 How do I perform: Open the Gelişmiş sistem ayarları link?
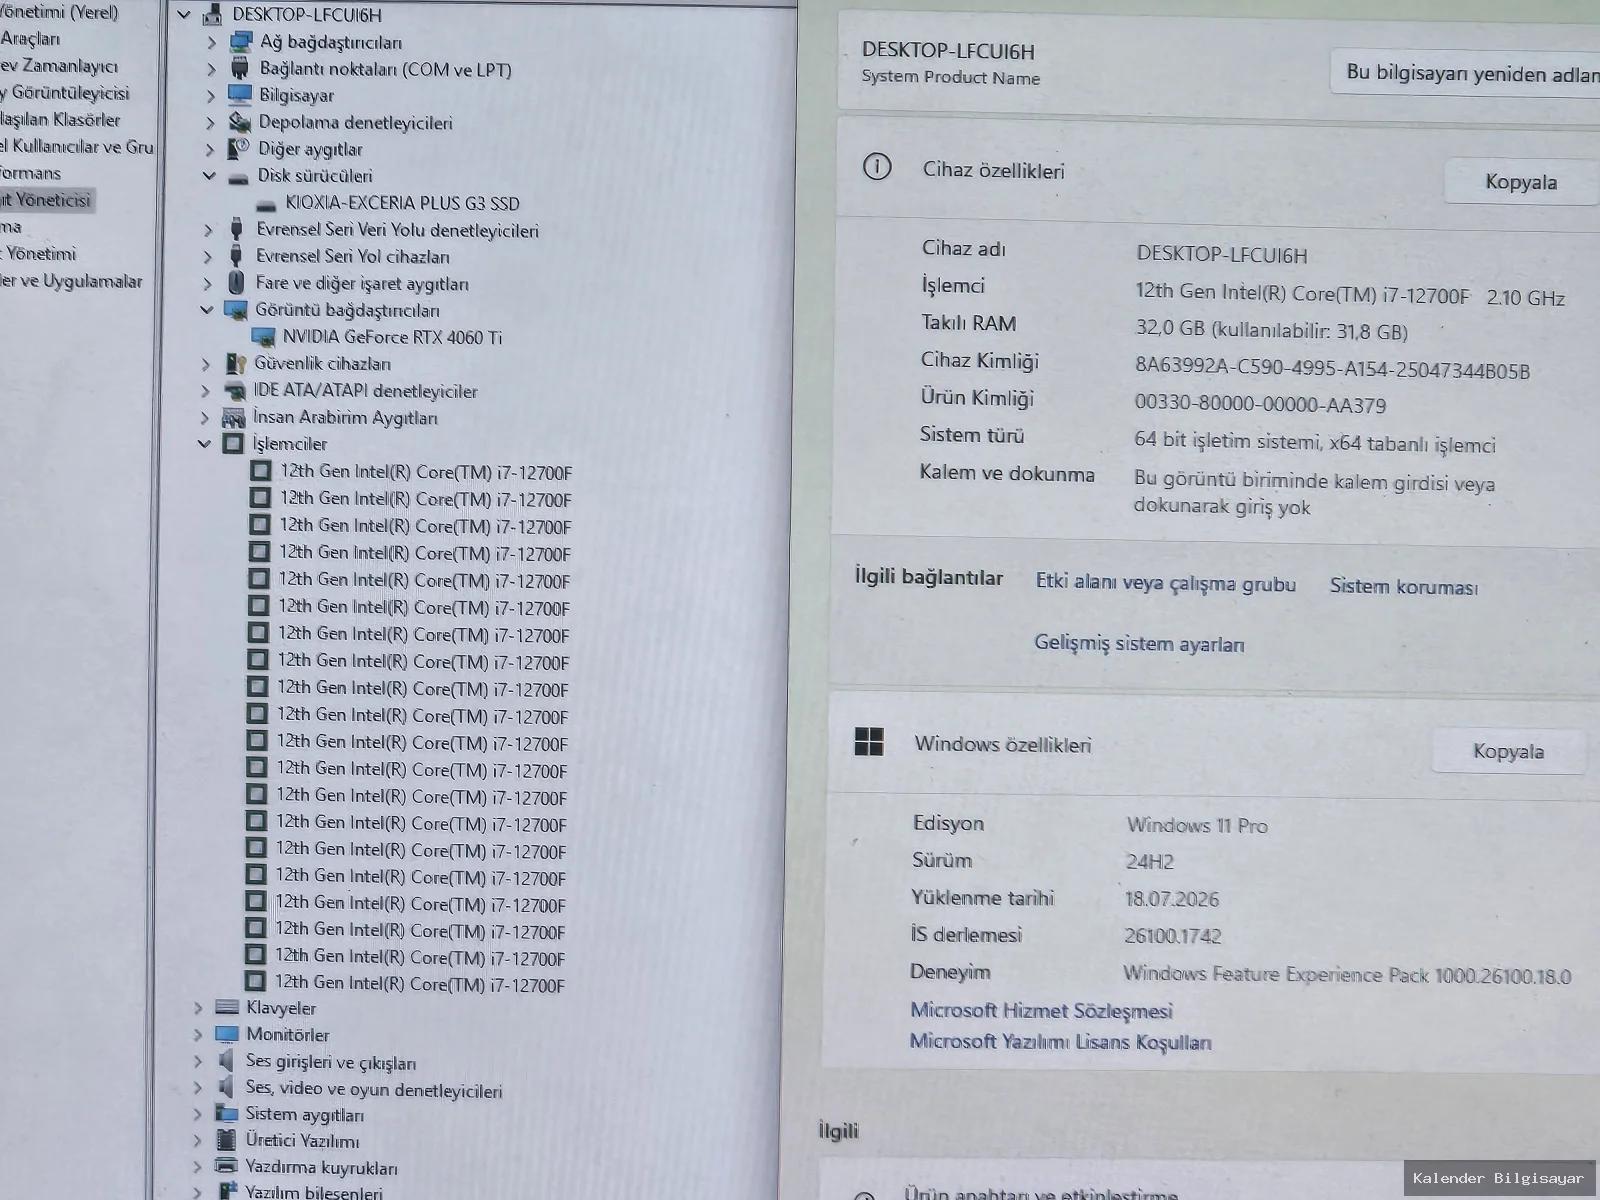1139,644
